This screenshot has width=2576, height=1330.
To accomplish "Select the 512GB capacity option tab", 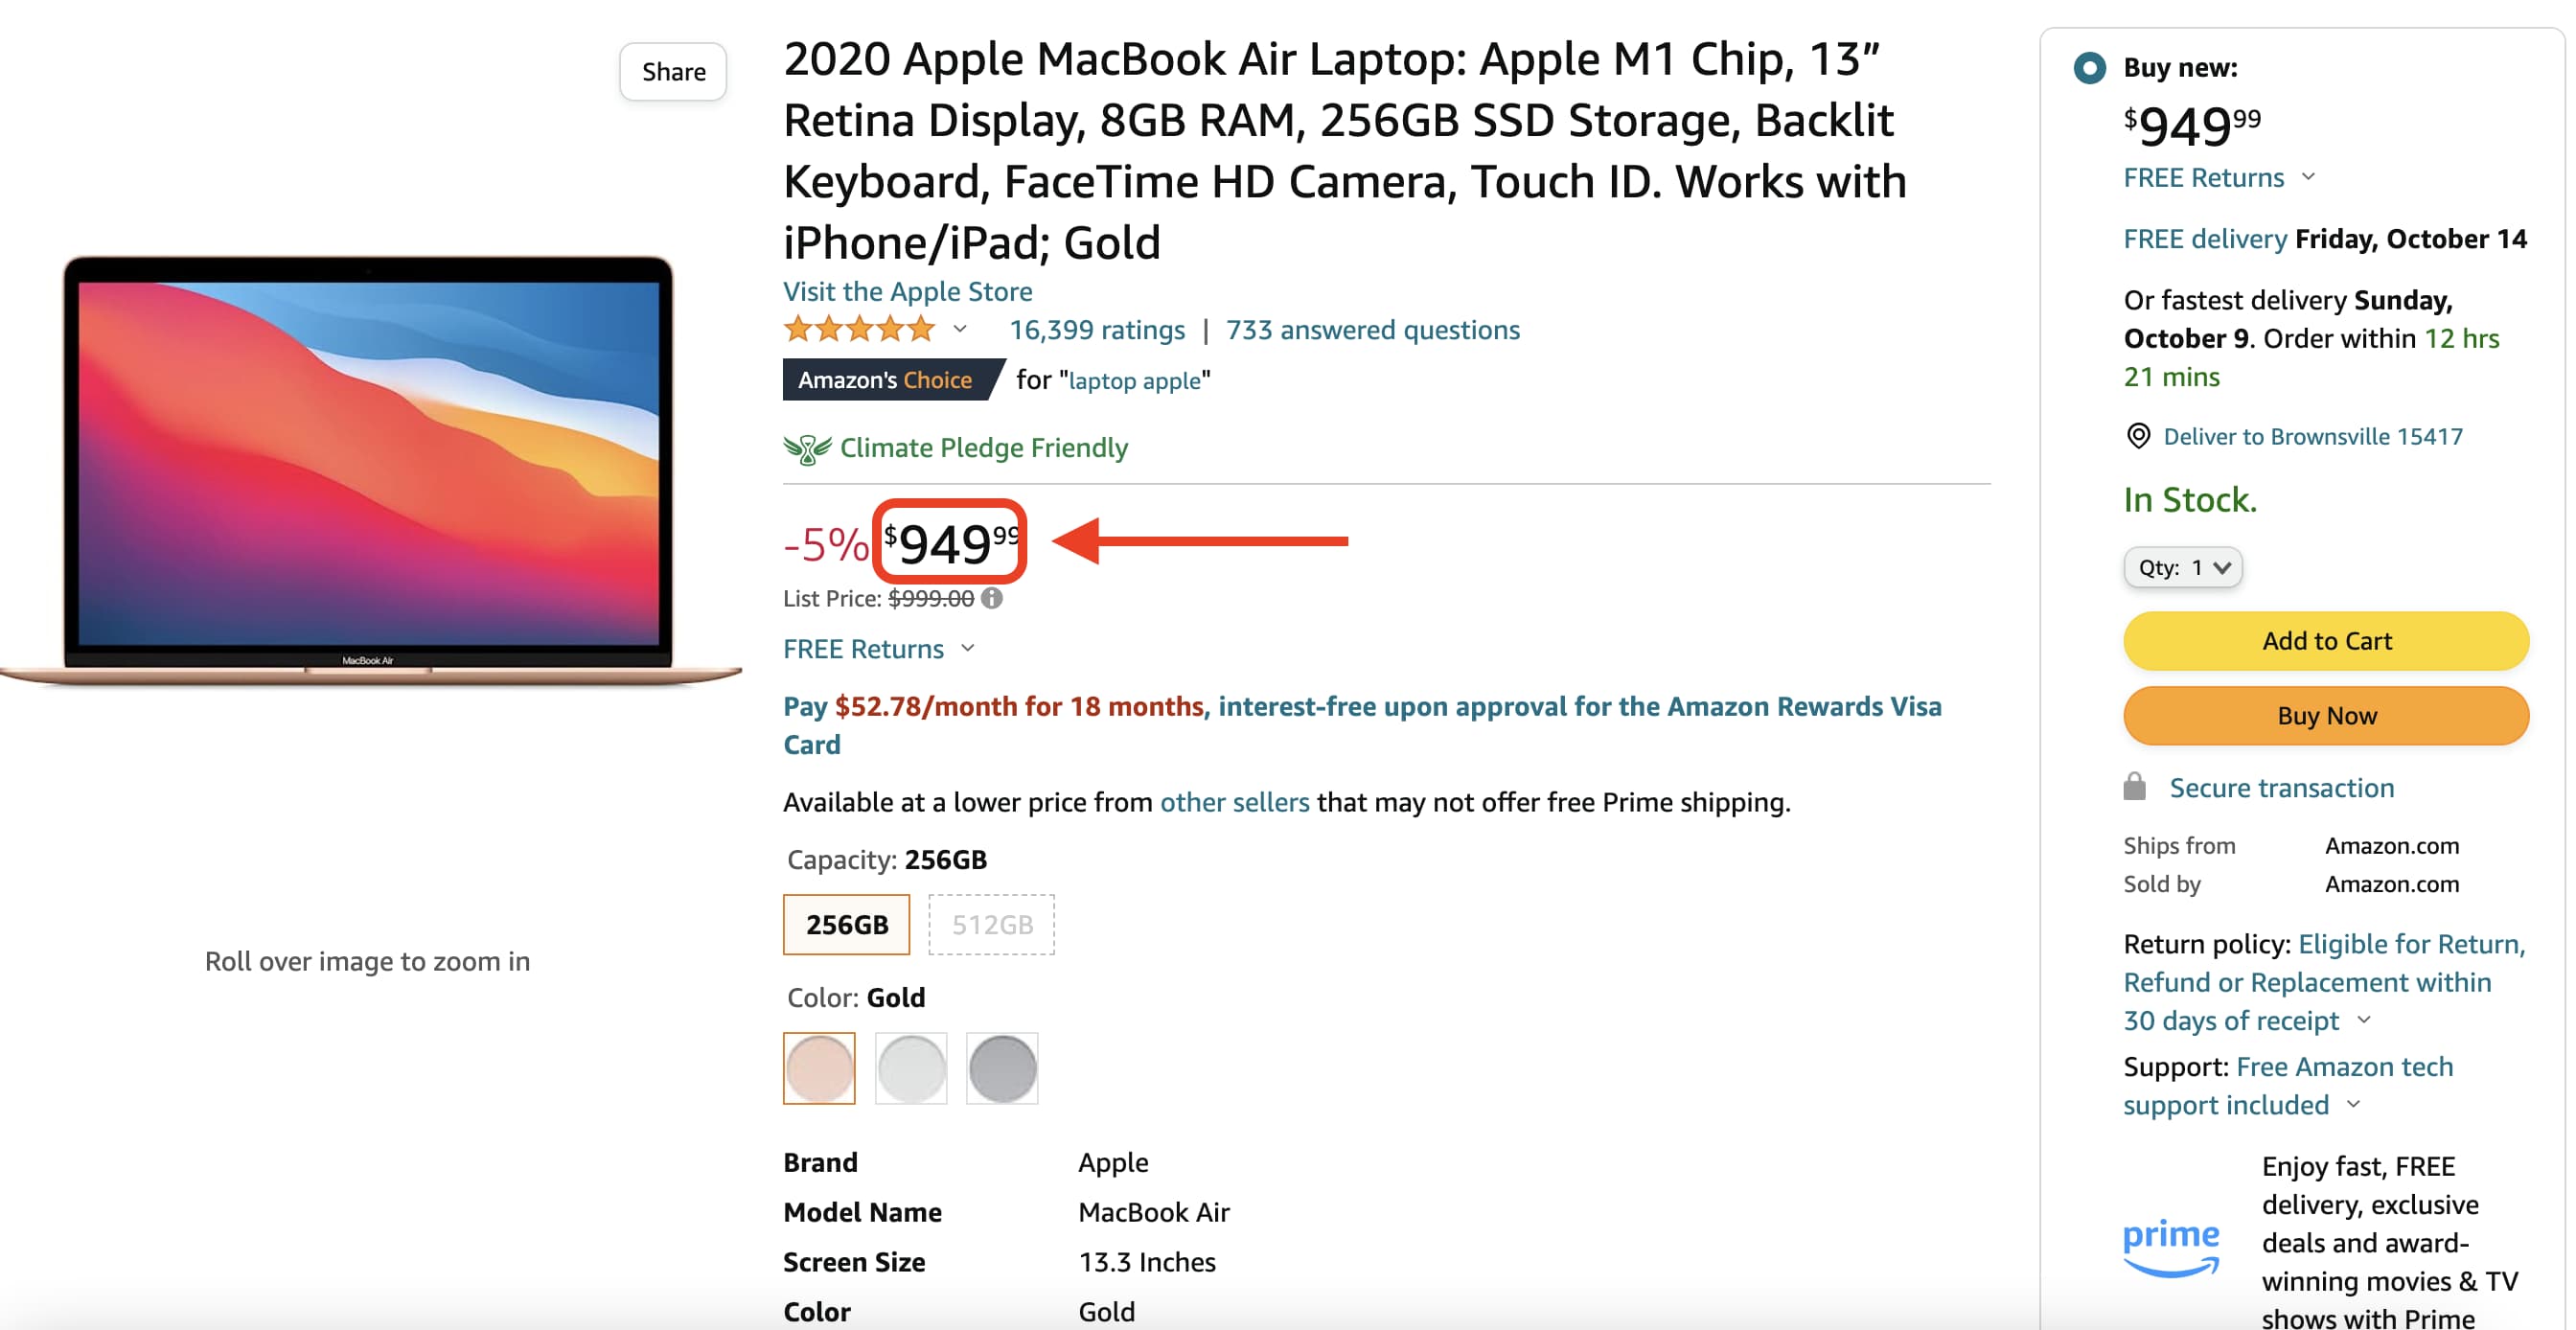I will click(990, 923).
